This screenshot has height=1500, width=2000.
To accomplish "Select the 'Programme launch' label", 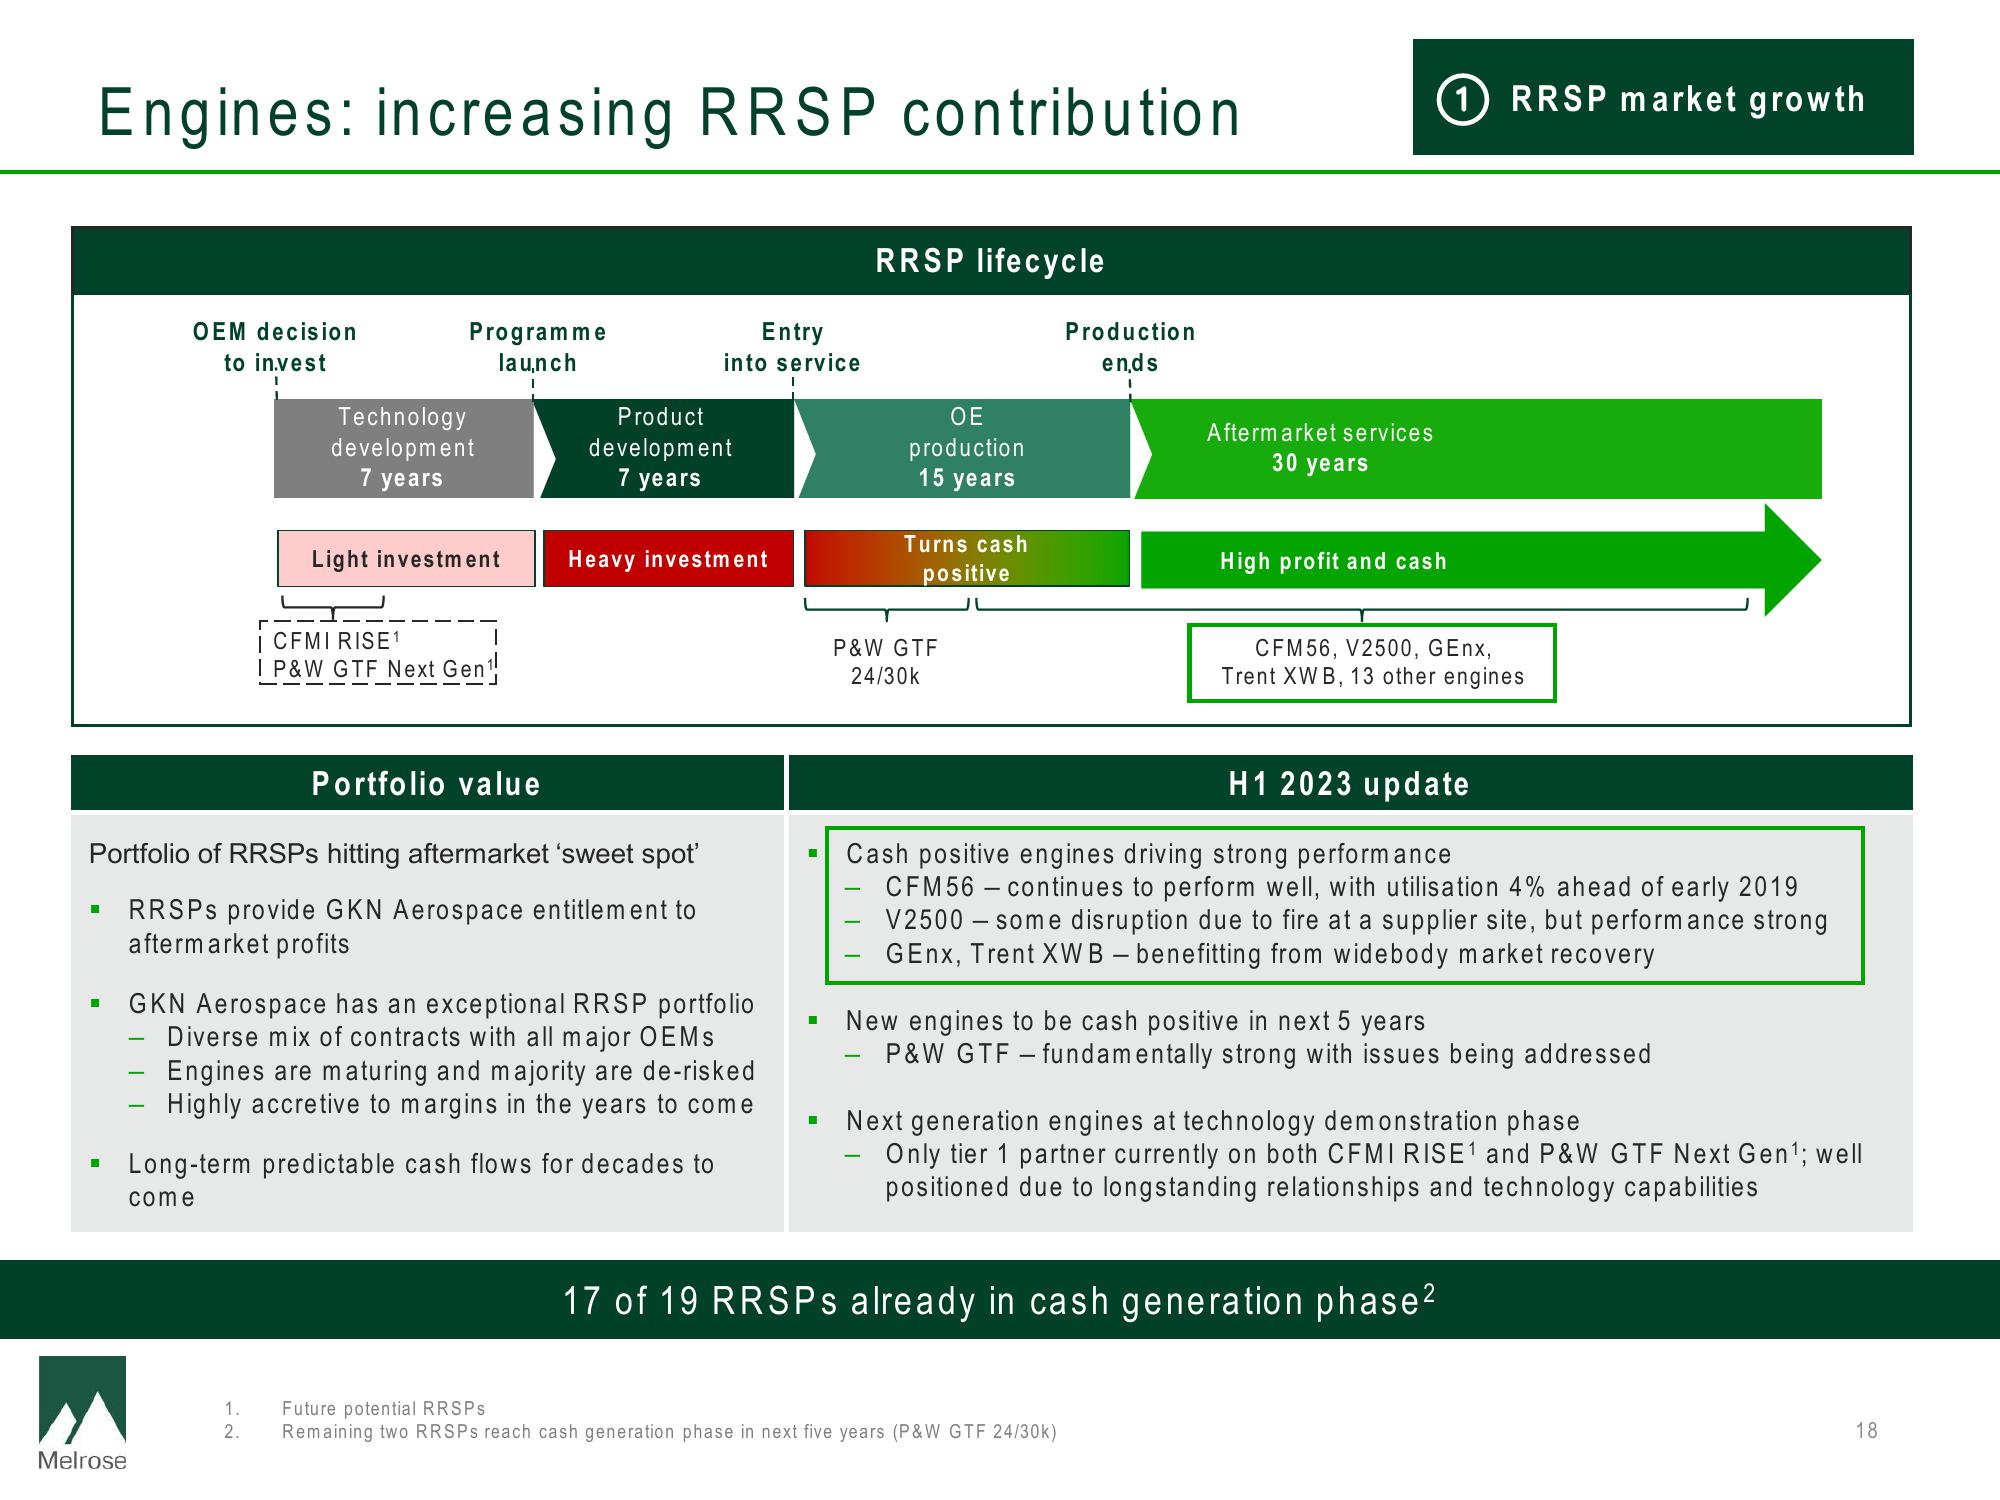I will click(538, 347).
